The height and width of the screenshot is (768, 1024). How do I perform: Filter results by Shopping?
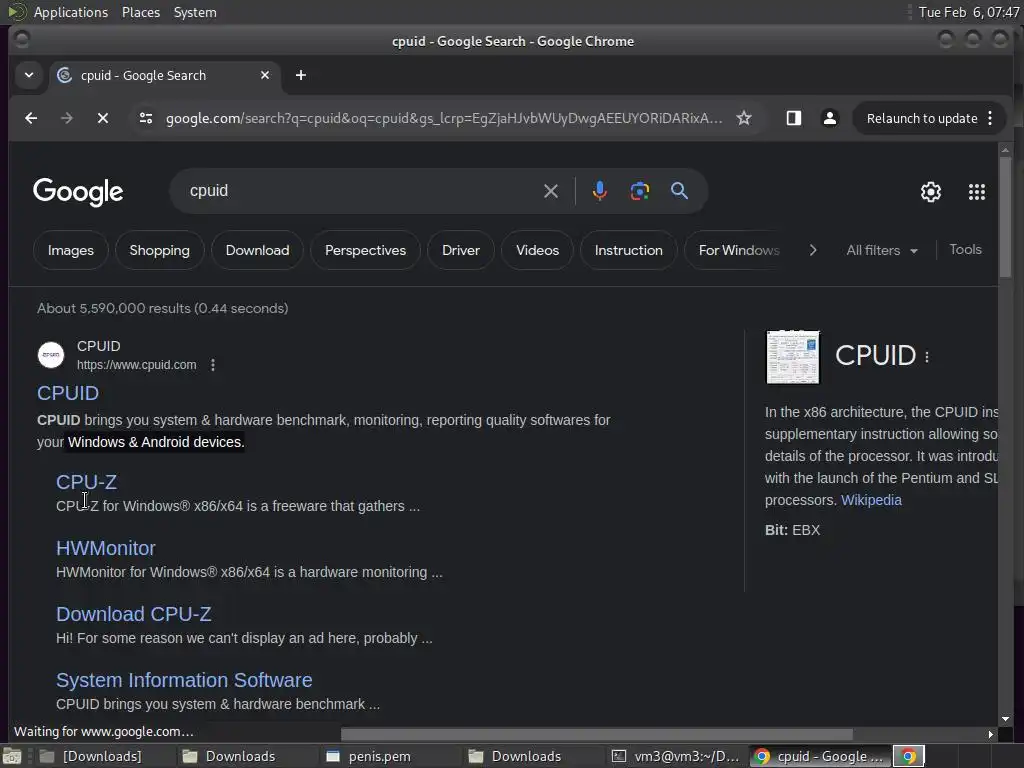[159, 250]
